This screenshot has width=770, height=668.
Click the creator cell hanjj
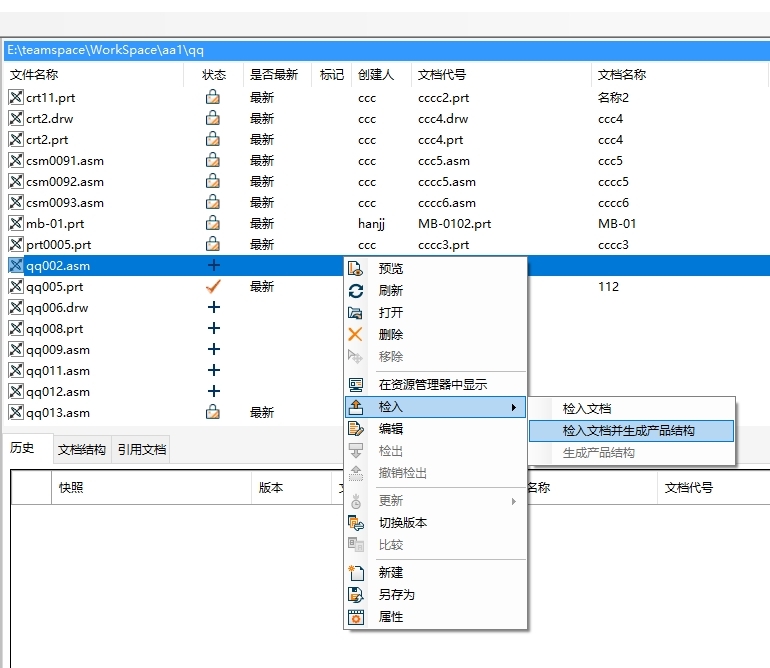(x=371, y=224)
